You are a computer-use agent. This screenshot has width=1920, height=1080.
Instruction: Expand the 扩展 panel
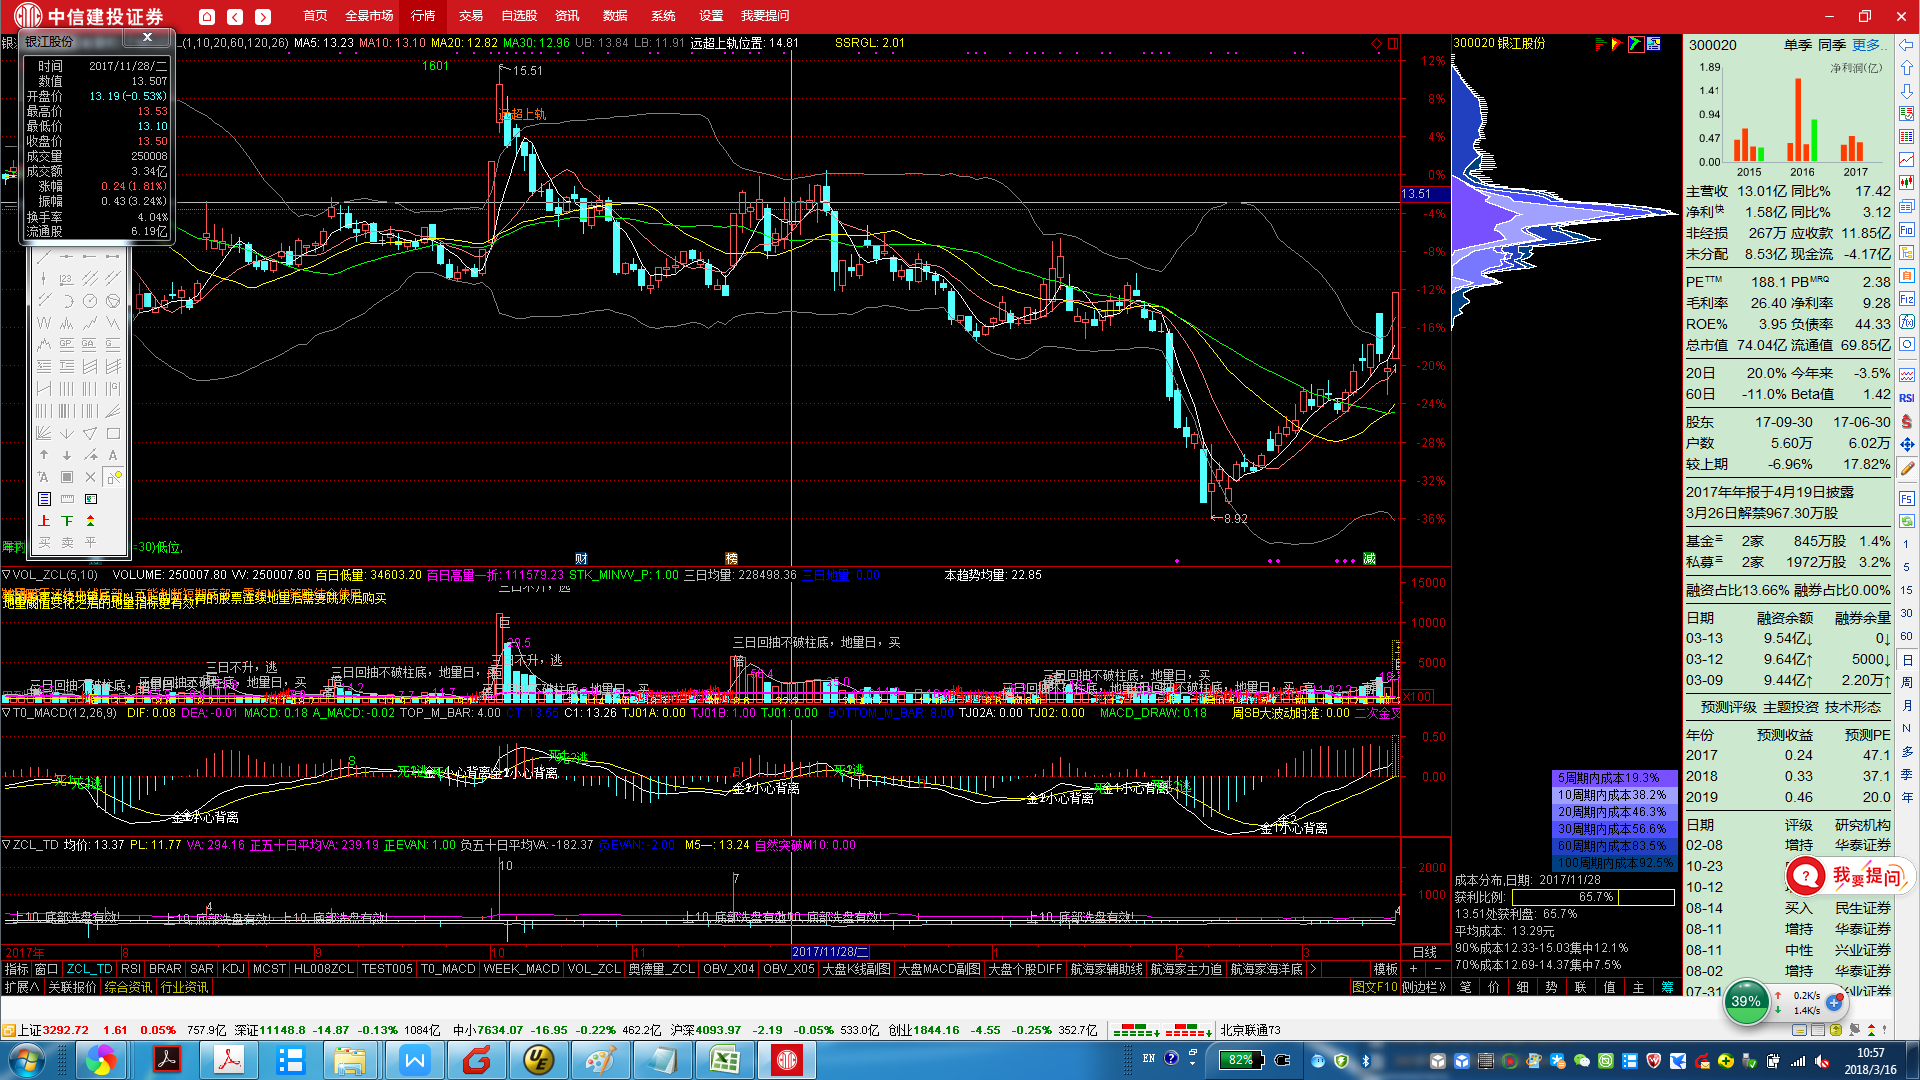[21, 987]
